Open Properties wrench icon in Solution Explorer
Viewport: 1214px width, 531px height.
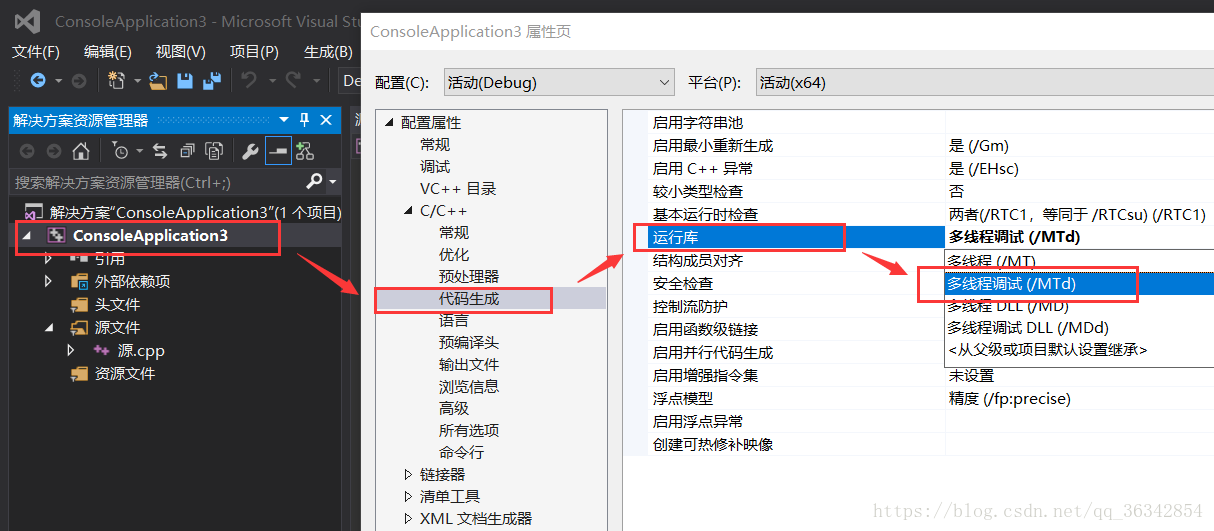point(251,151)
